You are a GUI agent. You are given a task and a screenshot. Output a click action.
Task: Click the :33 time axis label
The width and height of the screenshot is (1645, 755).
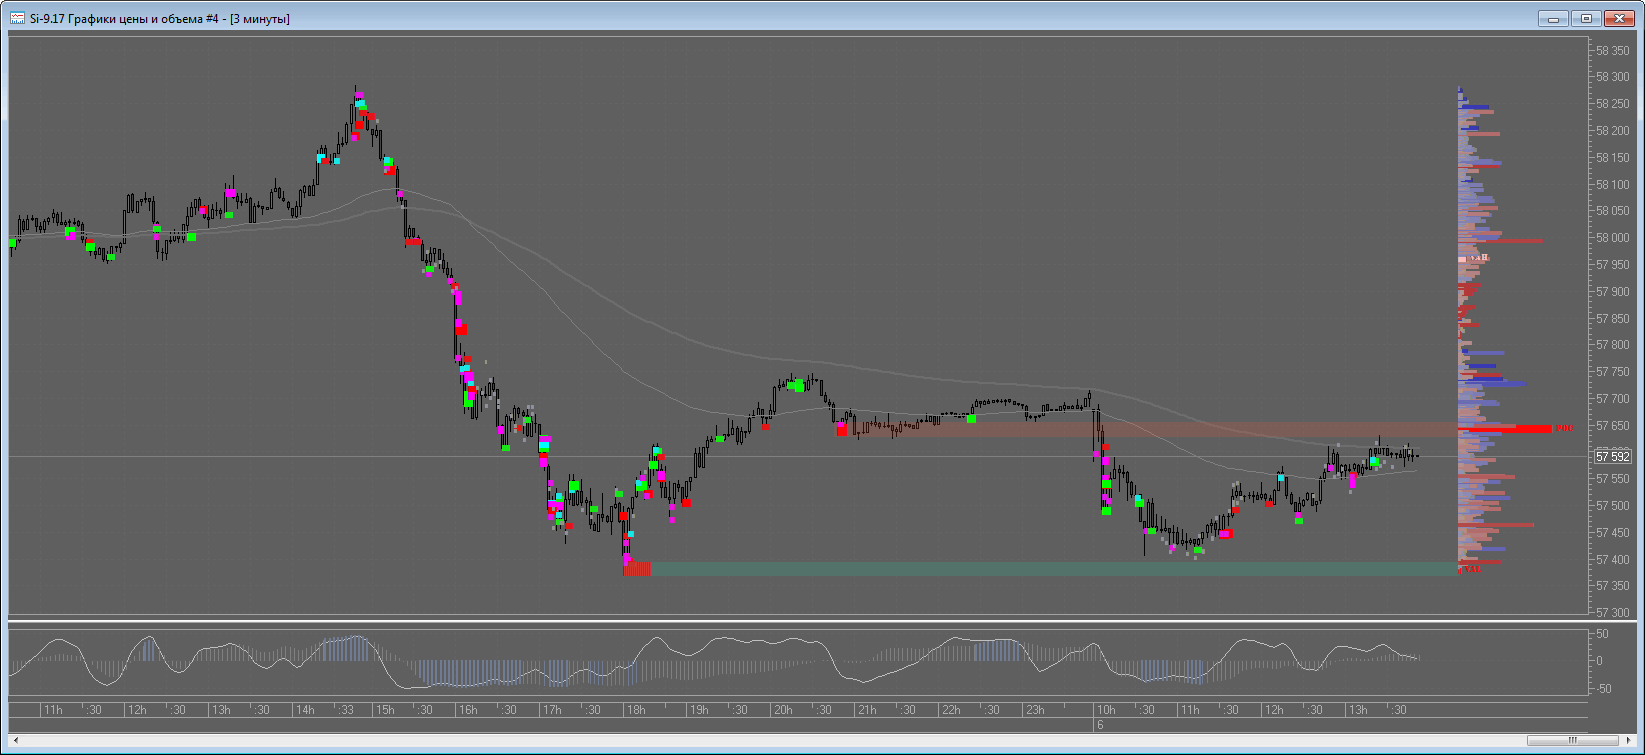point(346,710)
